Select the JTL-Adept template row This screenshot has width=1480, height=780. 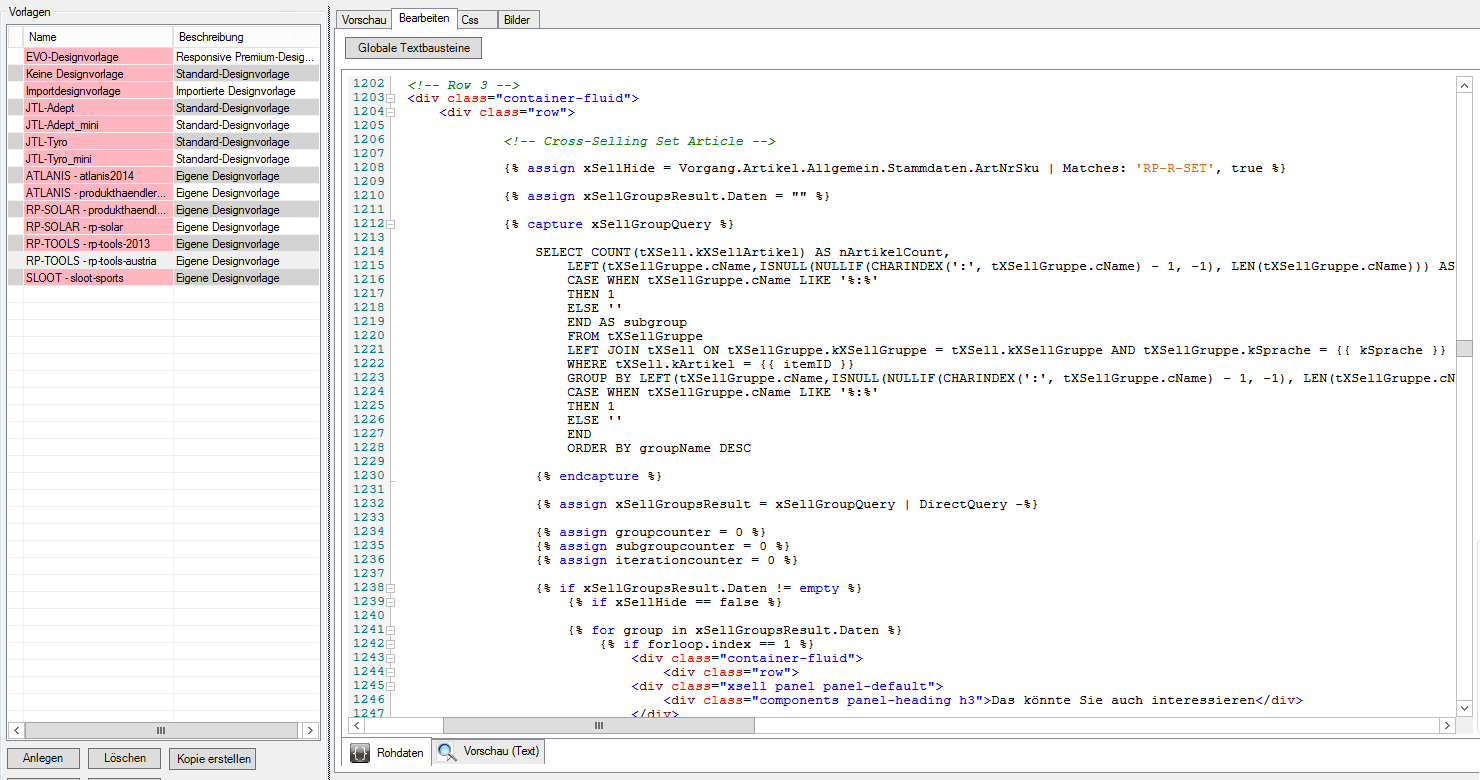[x=164, y=108]
